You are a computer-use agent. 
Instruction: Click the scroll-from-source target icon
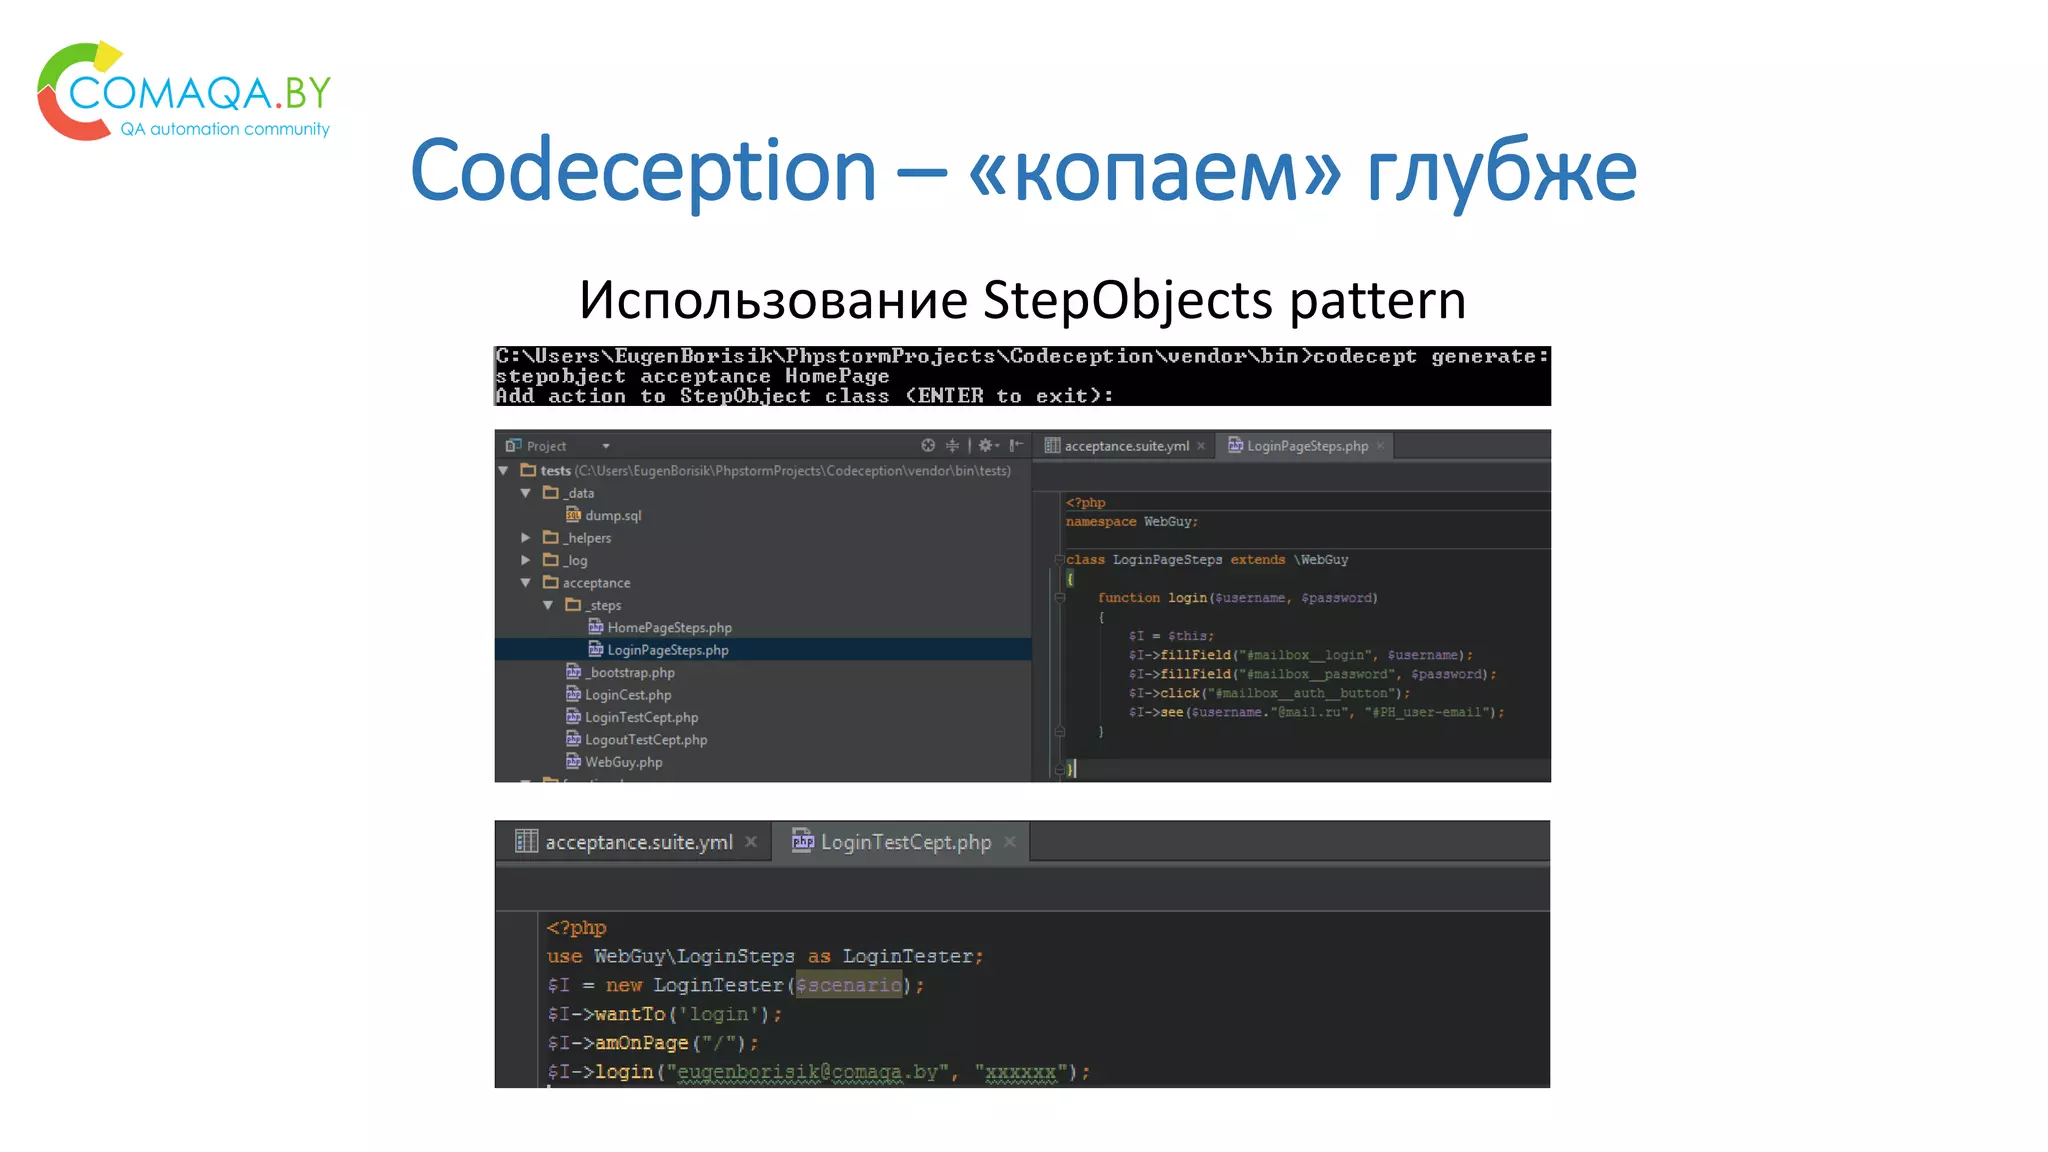pos(928,445)
